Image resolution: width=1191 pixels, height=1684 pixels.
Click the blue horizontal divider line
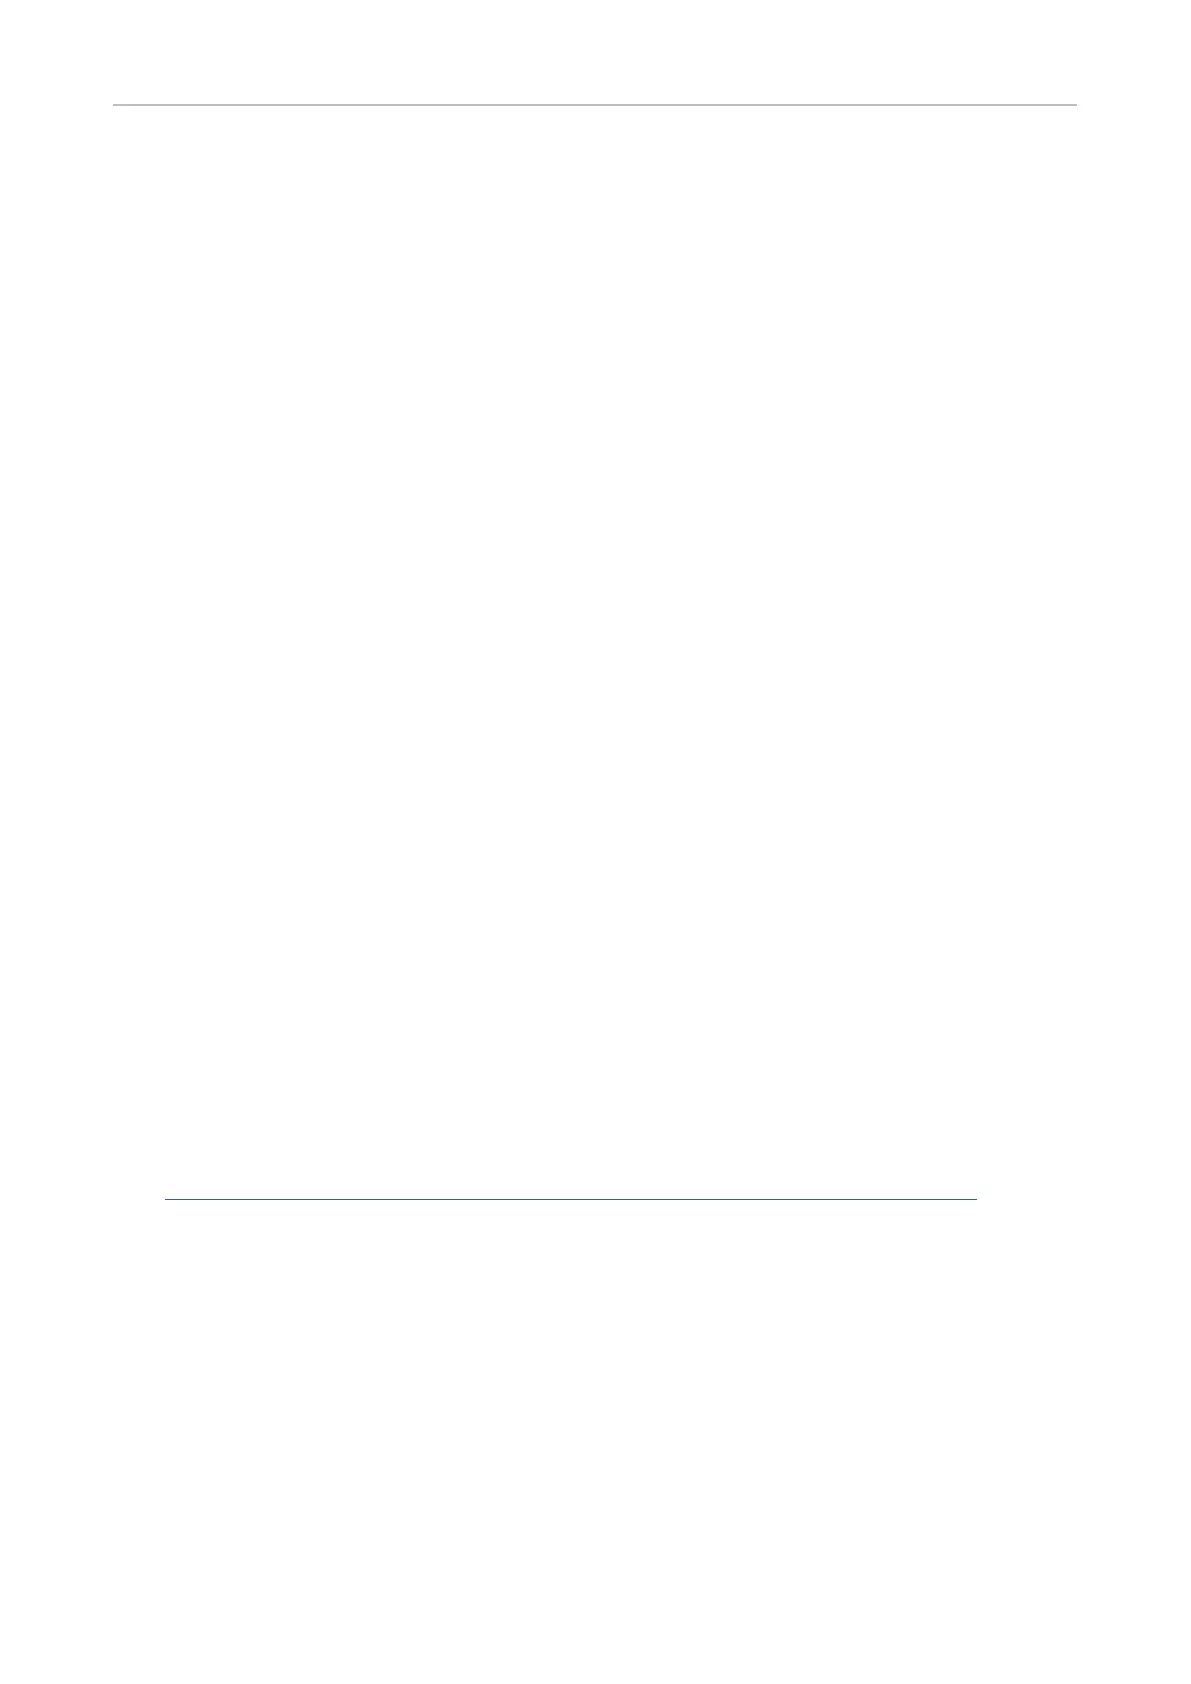[x=570, y=1198]
